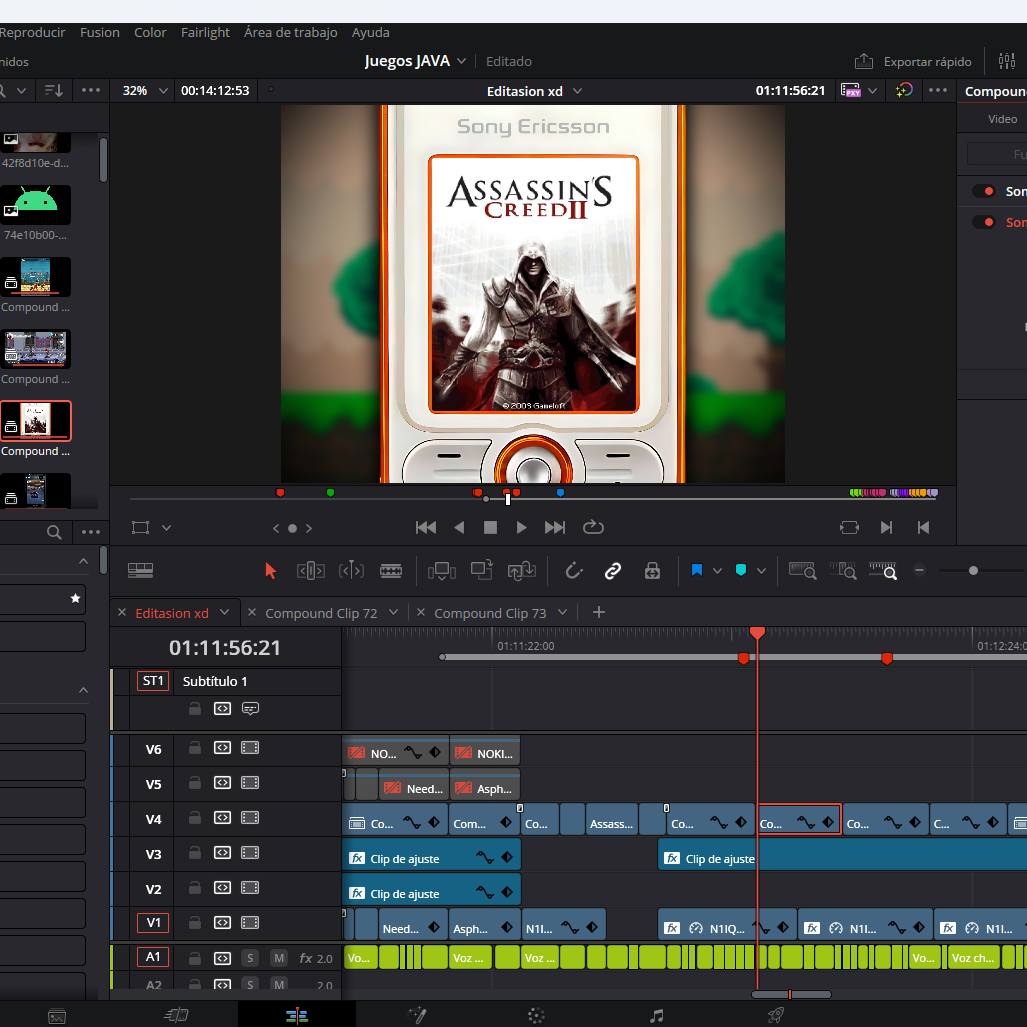Select the arrow Selection Mode tool
1027x1027 pixels.
pyautogui.click(x=270, y=571)
